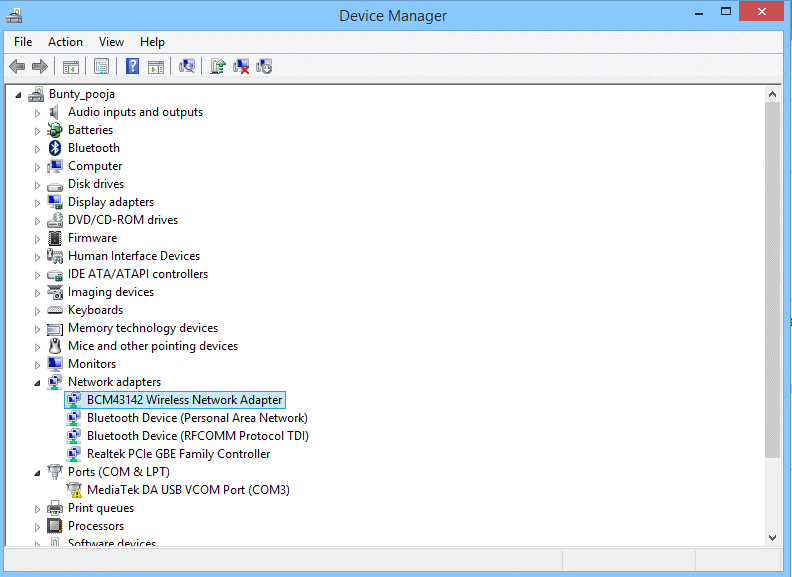The width and height of the screenshot is (792, 577).
Task: Open the Action menu
Action: (65, 42)
